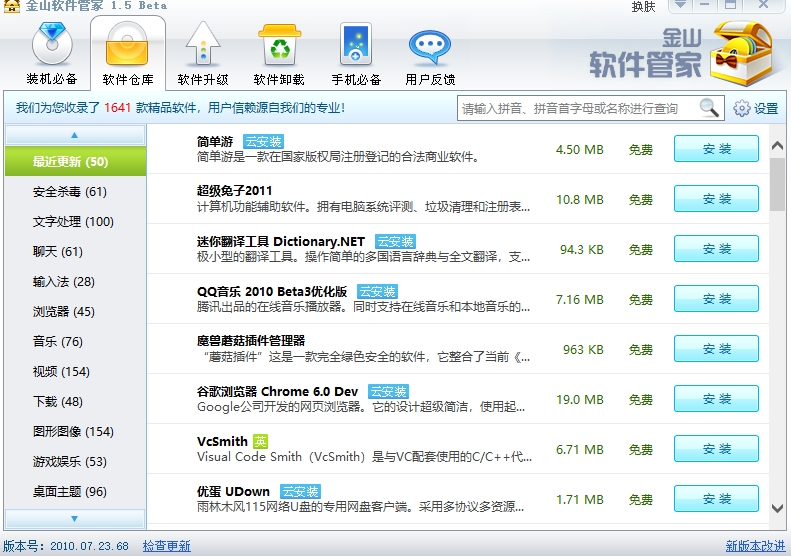Click 检查更新 link
Viewport: 791px width, 556px height.
(x=166, y=546)
